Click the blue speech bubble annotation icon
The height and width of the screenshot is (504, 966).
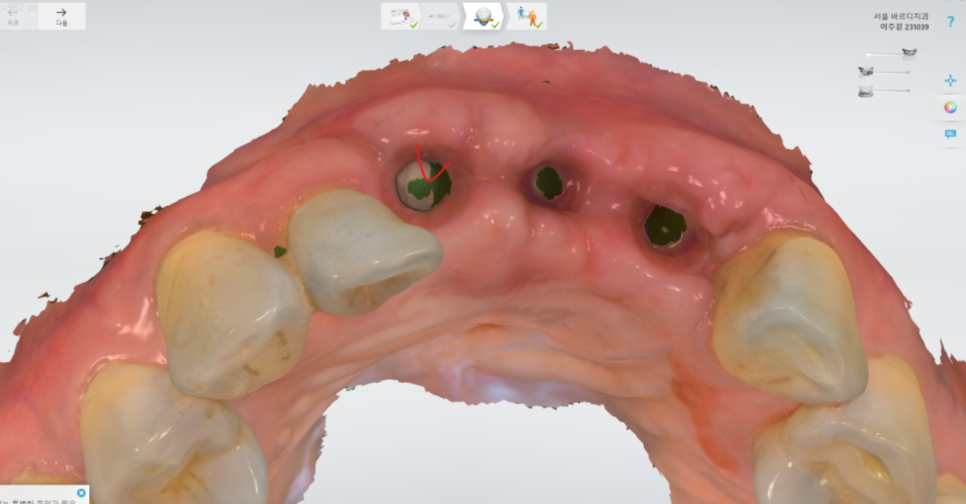950,134
